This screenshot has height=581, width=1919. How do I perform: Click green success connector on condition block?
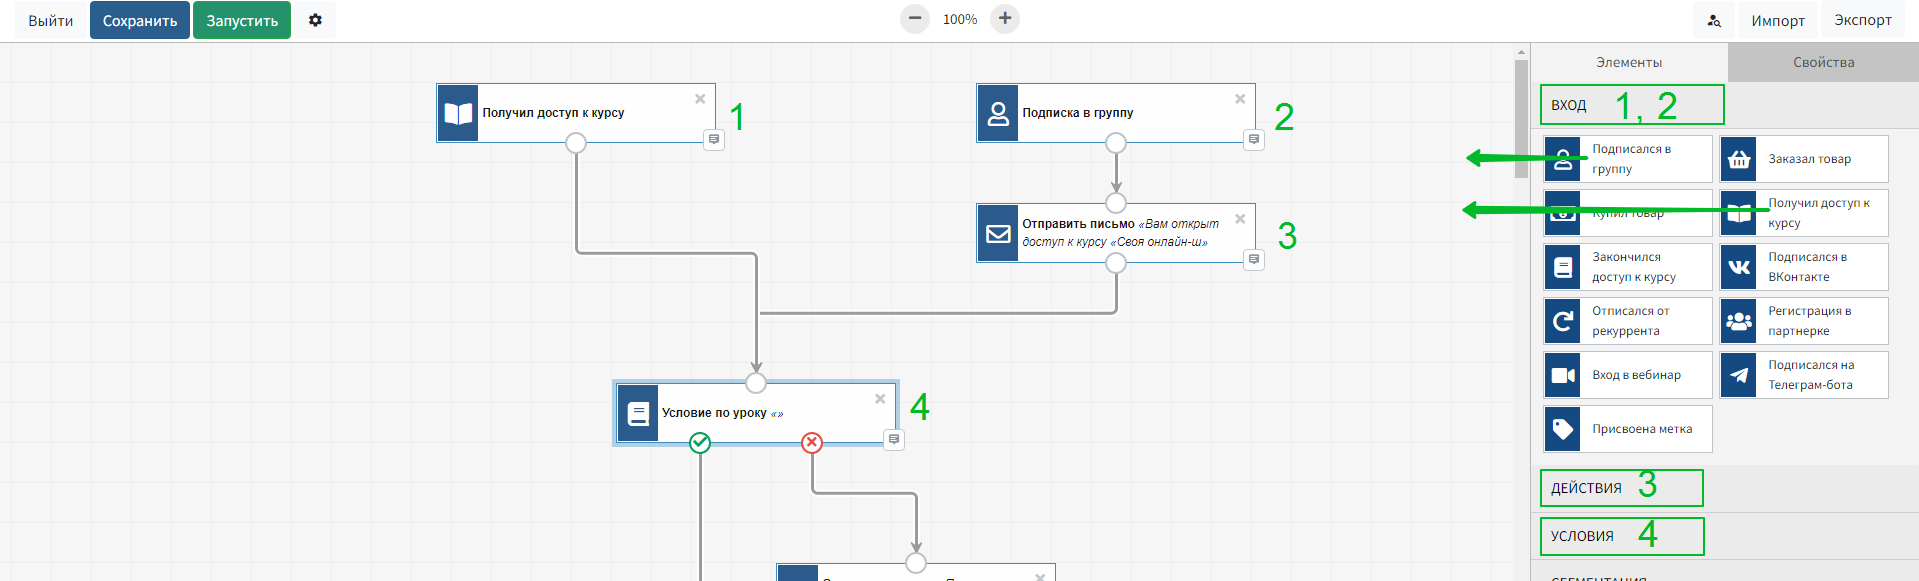(700, 442)
